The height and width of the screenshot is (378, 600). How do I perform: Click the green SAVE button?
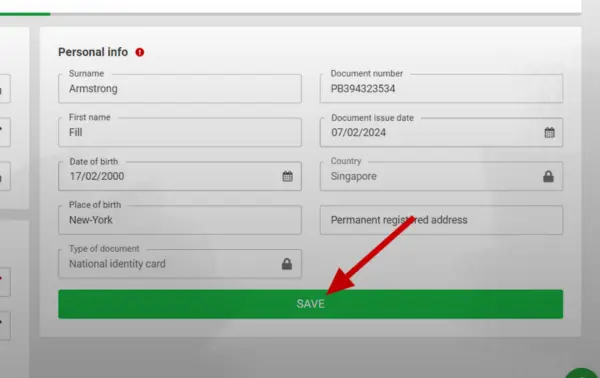(311, 304)
